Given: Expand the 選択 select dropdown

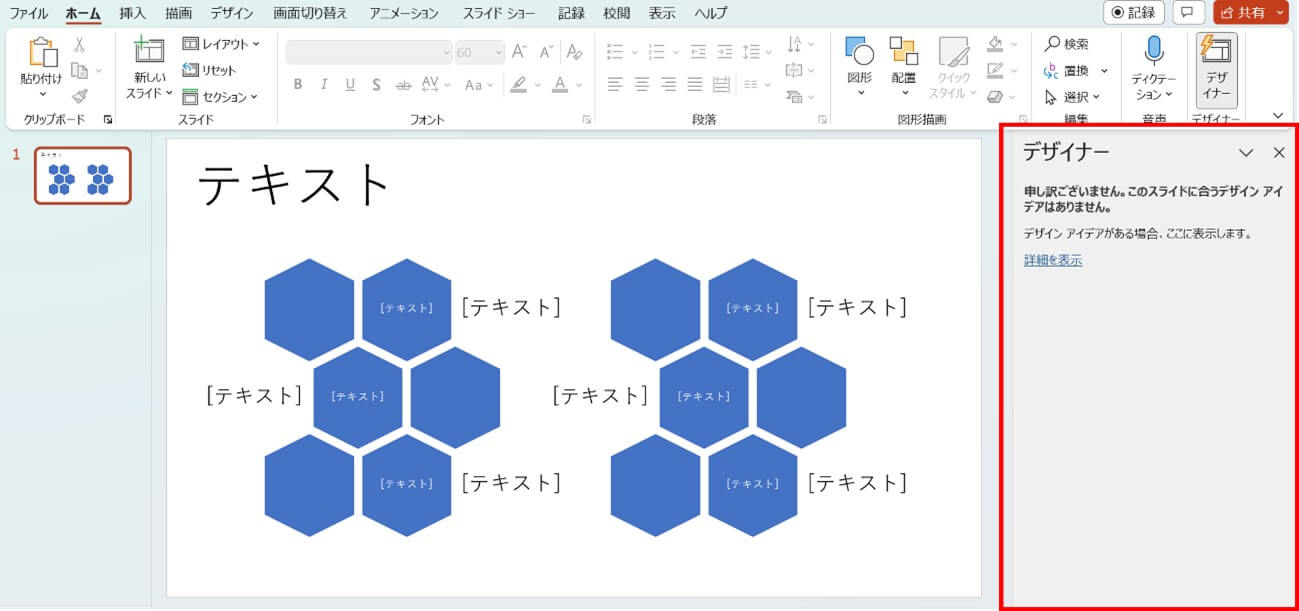Looking at the screenshot, I should click(1071, 96).
